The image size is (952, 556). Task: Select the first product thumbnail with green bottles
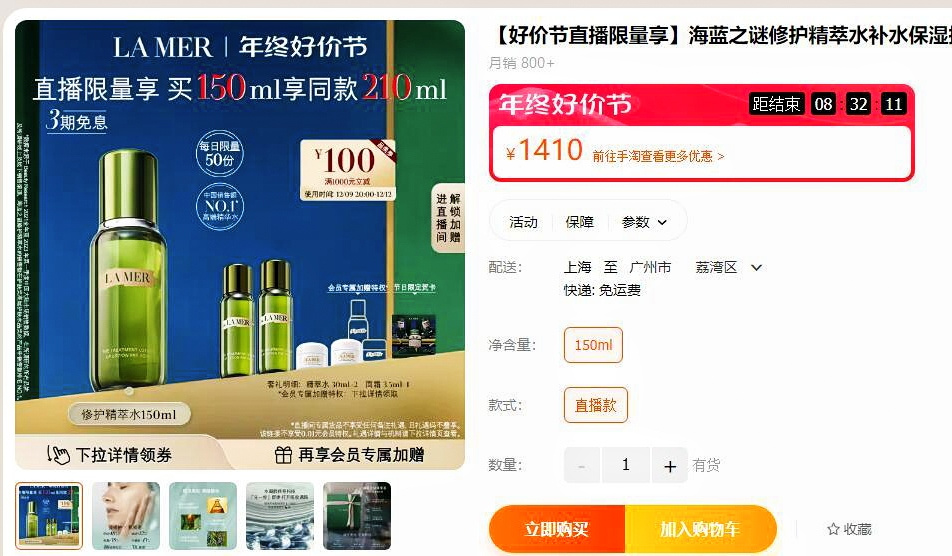tap(49, 516)
